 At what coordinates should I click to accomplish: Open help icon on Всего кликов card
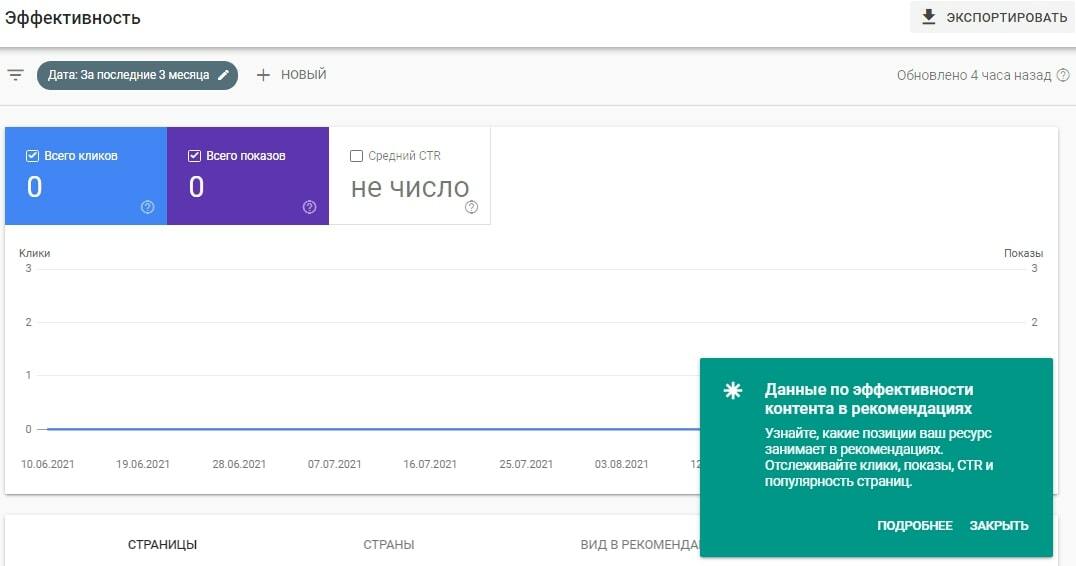click(148, 207)
